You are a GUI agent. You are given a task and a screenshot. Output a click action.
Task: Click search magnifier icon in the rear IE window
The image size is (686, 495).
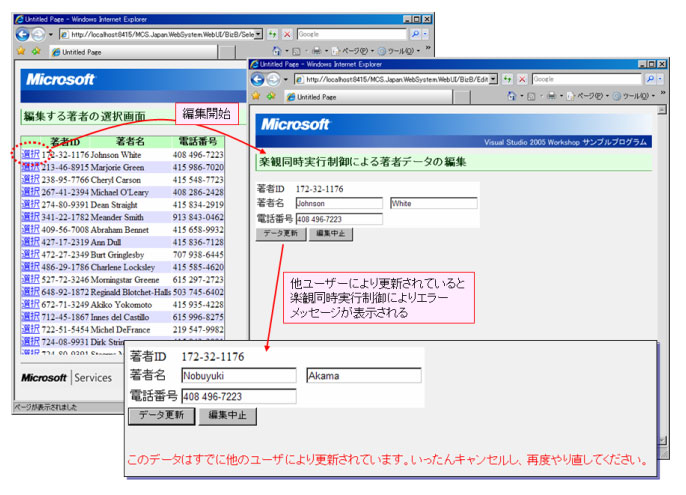(x=415, y=34)
